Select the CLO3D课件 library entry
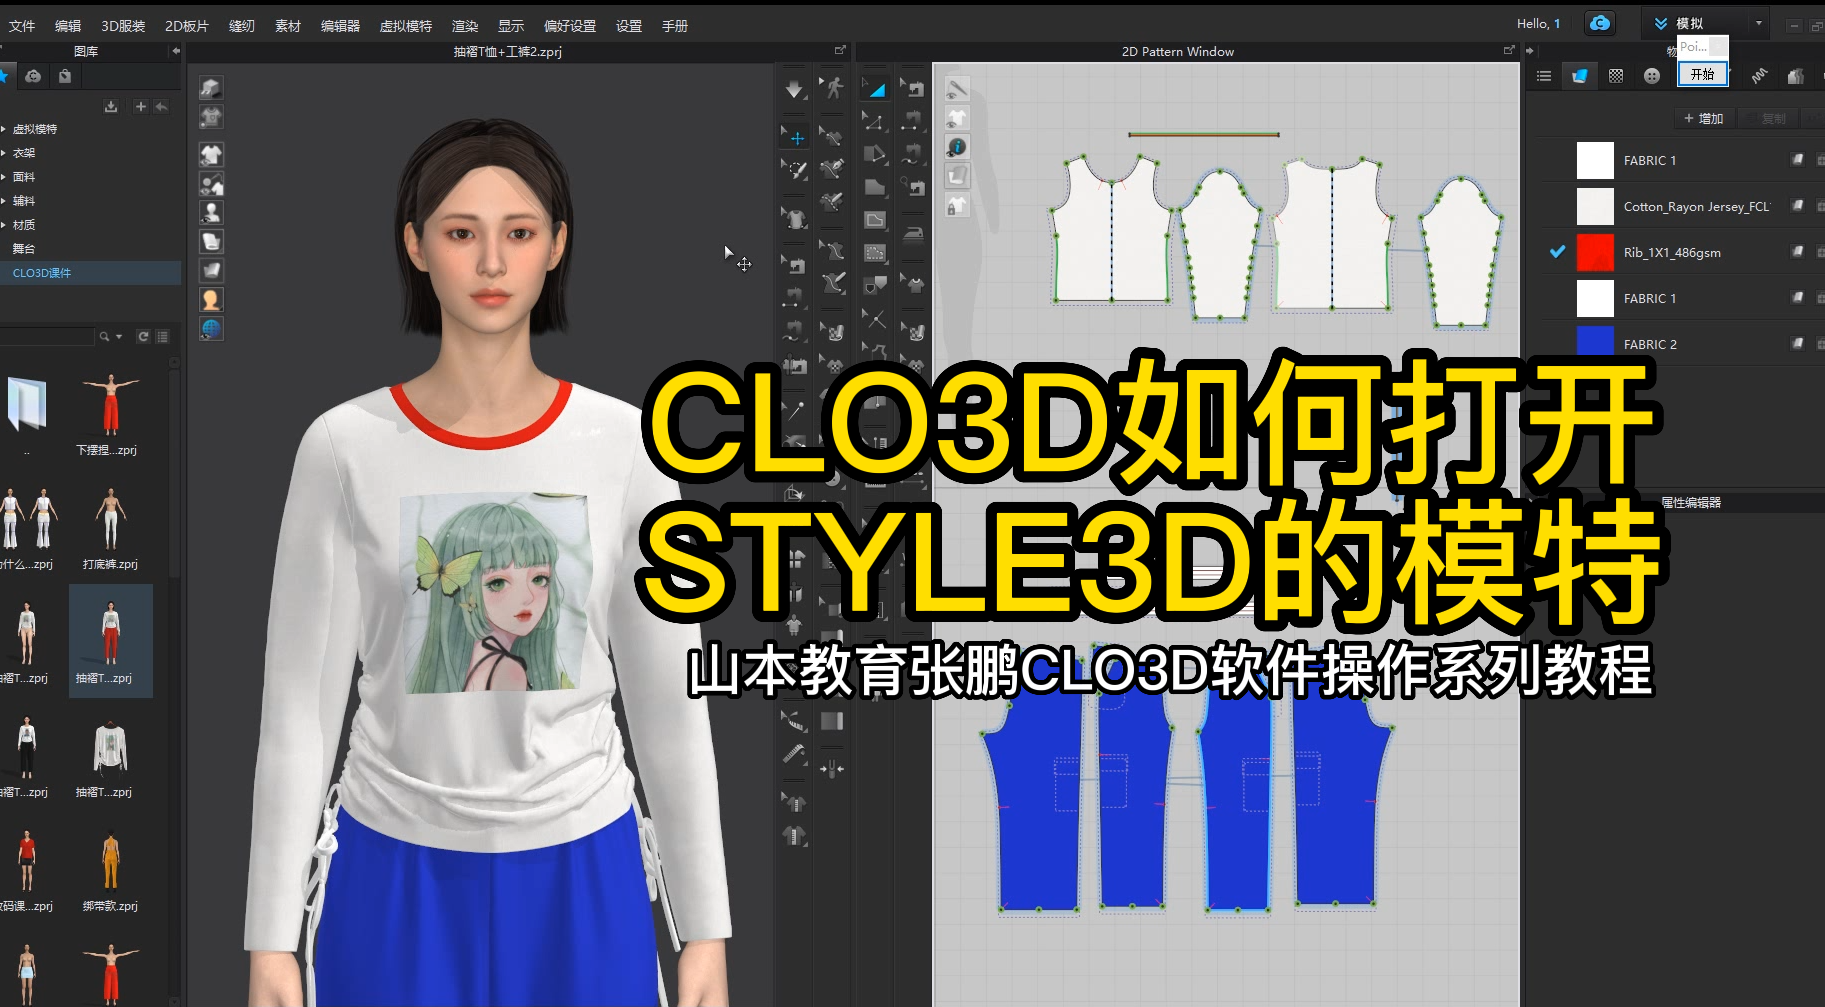1825x1007 pixels. 90,273
